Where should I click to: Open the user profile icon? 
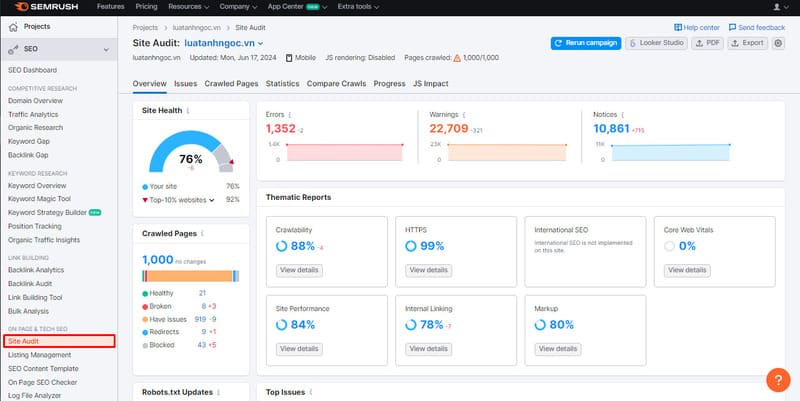click(777, 7)
